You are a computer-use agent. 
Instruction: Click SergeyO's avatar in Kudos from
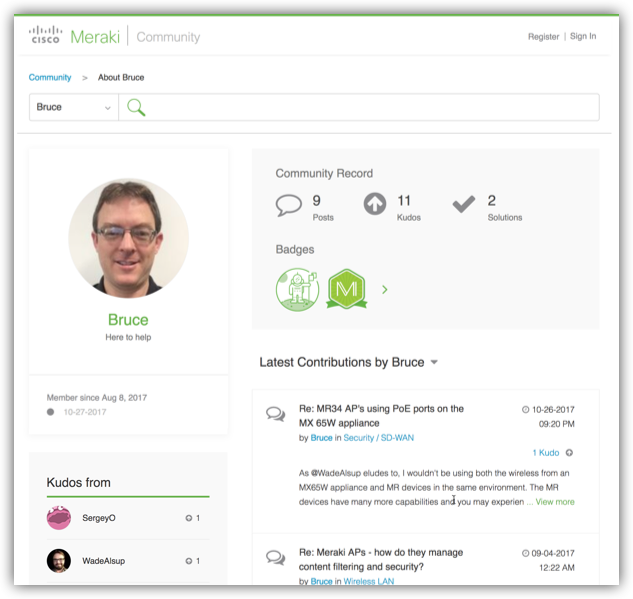click(59, 518)
